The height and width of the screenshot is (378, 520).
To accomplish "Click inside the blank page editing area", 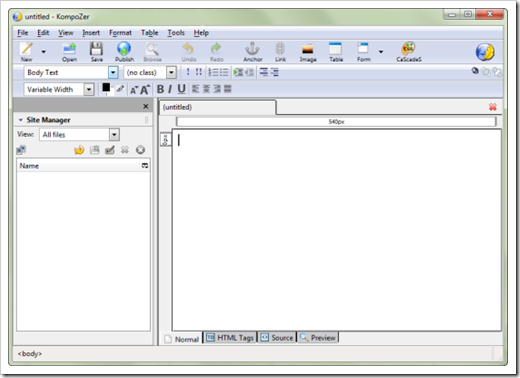I will click(337, 230).
